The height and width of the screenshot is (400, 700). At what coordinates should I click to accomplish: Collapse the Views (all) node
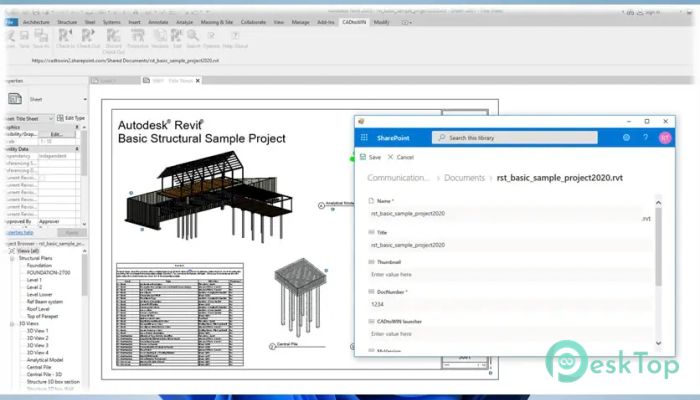pos(12,251)
